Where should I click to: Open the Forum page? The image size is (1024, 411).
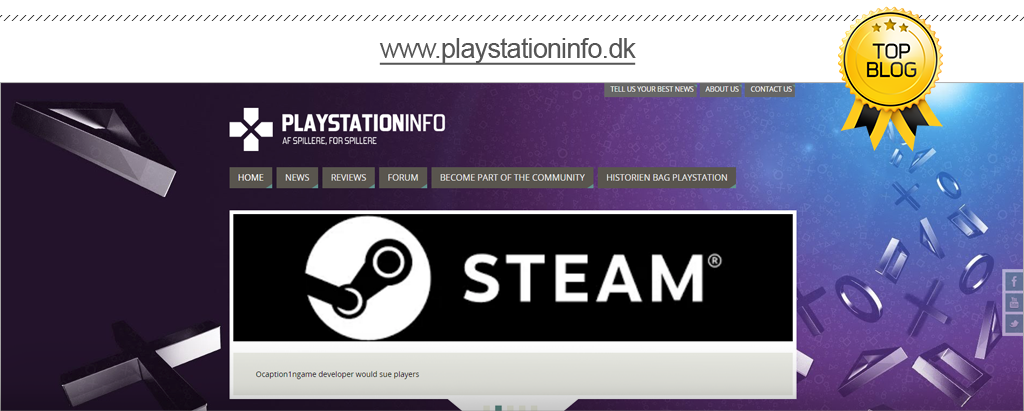coord(403,178)
